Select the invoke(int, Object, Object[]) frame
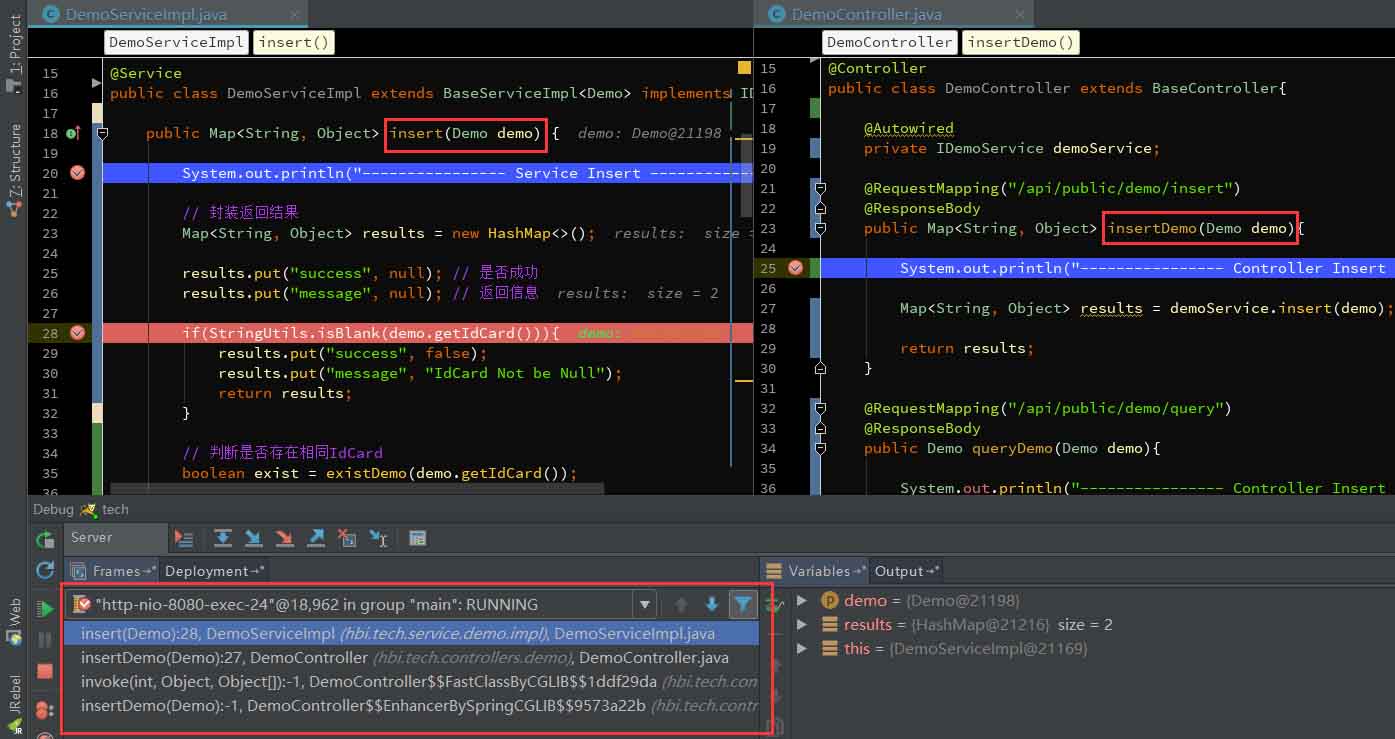This screenshot has width=1395, height=739. [411, 681]
